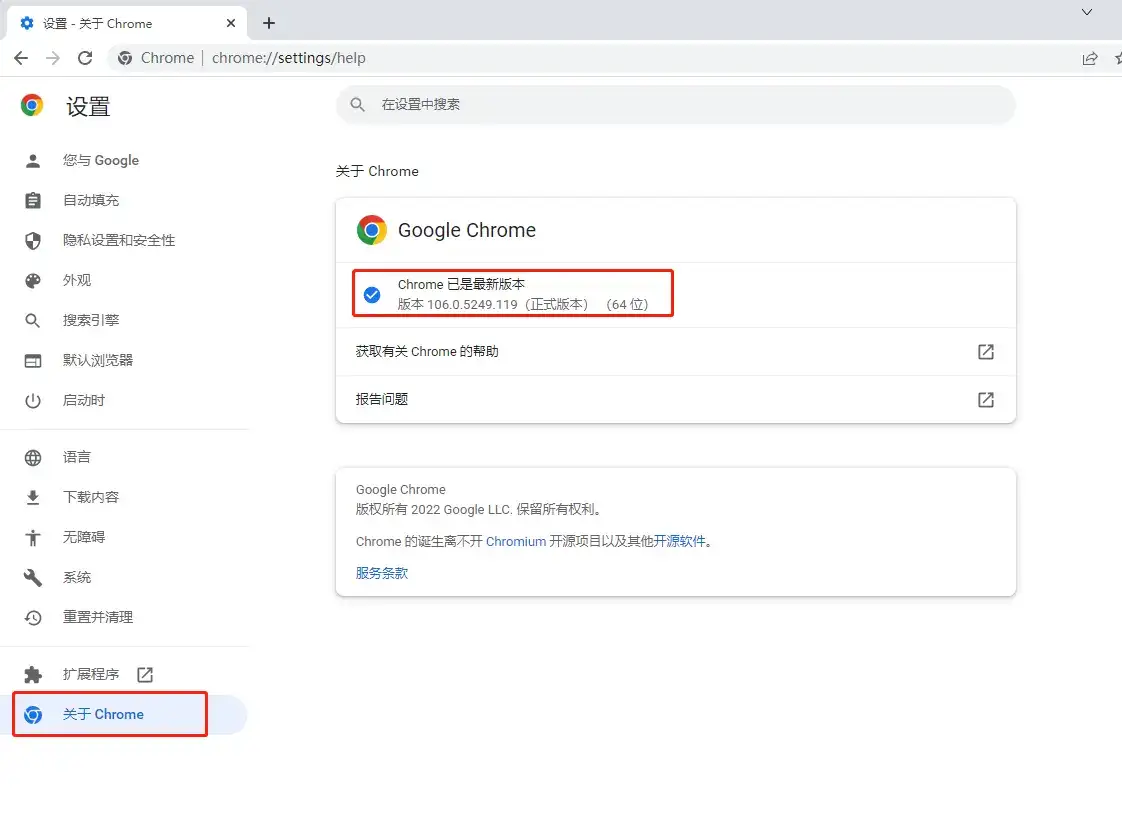The height and width of the screenshot is (828, 1122).
Task: Click the tab search chevron at top right
Action: (x=1086, y=11)
